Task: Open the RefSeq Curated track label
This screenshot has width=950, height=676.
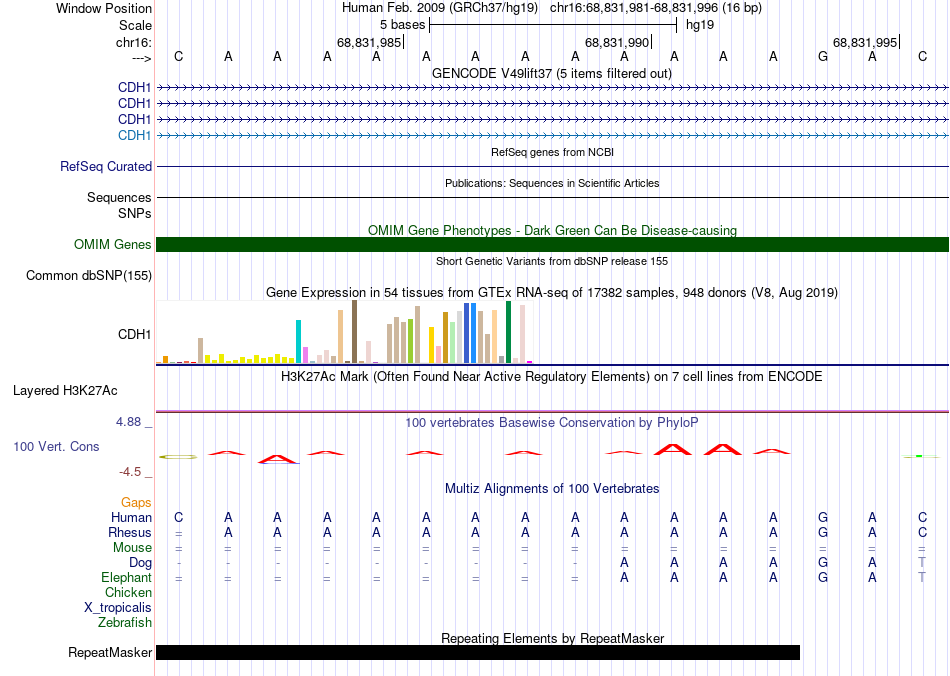Action: (x=106, y=167)
